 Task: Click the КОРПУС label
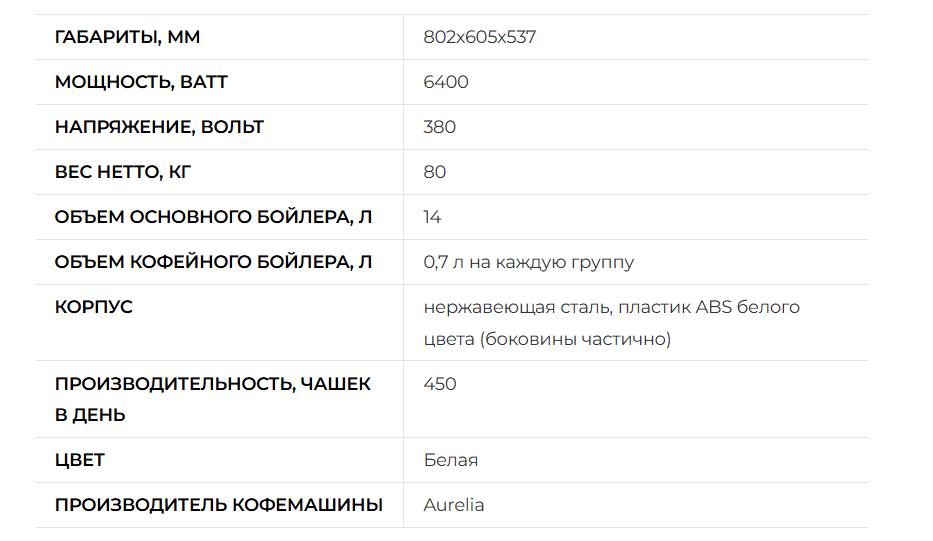(93, 307)
